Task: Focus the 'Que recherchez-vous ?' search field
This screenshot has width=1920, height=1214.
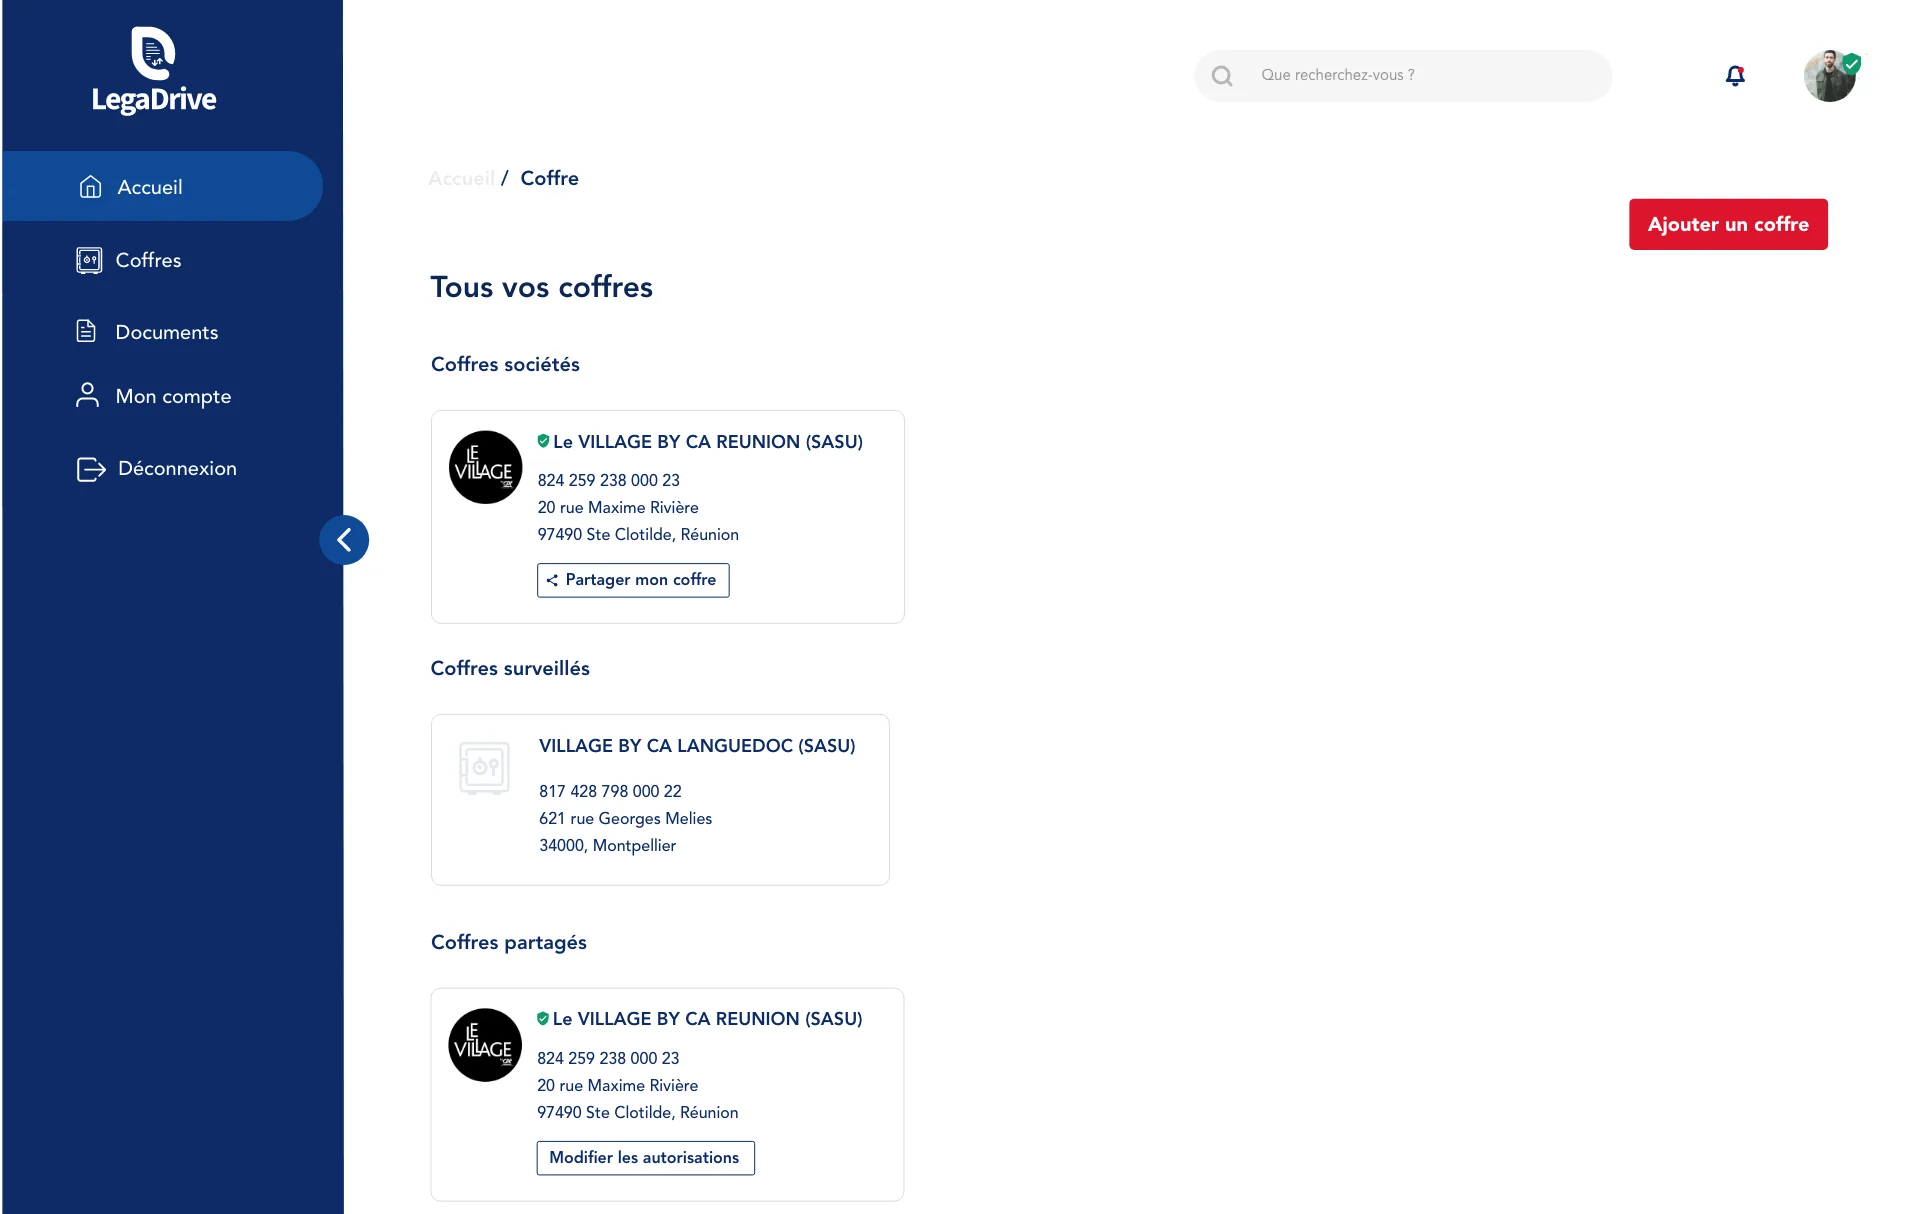Action: pyautogui.click(x=1403, y=76)
